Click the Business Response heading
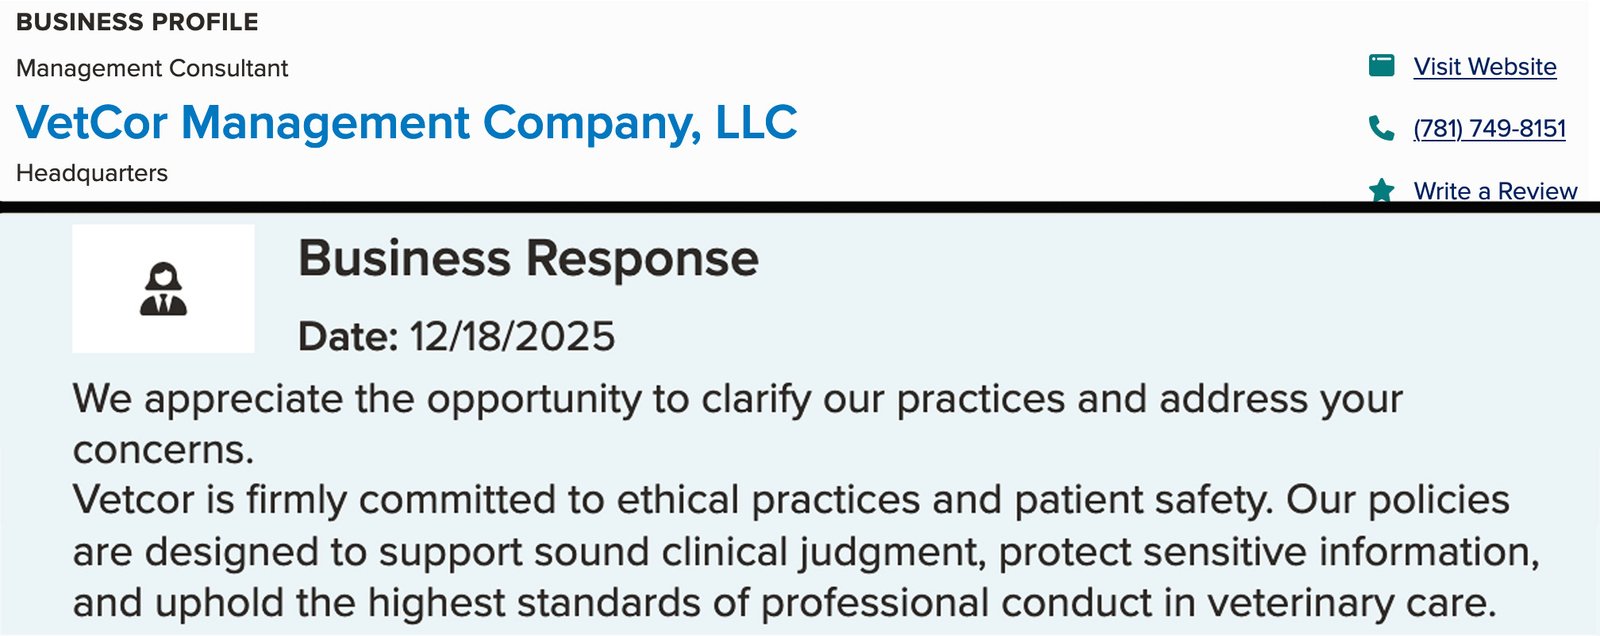The image size is (1600, 636). click(x=528, y=259)
